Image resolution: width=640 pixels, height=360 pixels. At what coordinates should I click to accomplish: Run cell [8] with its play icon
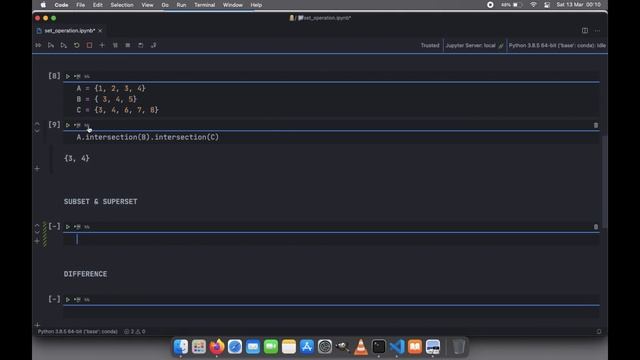(68, 76)
